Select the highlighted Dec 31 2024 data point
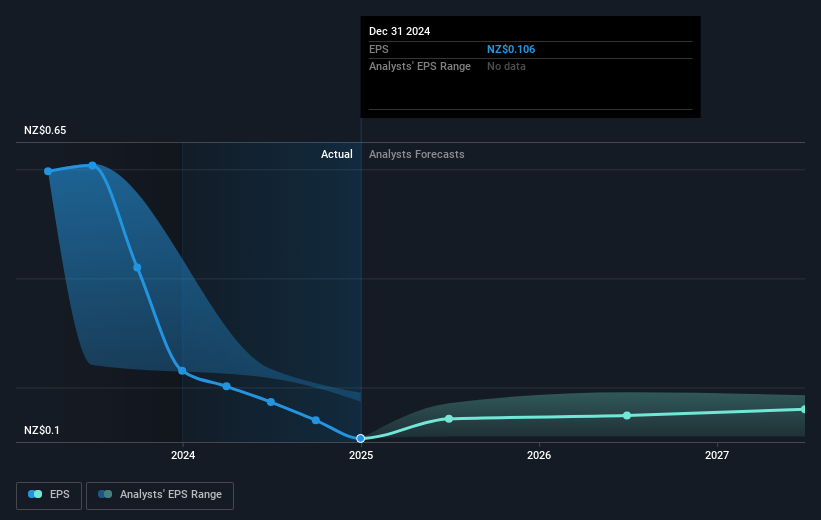Screen dimensions: 821x520 point(361,438)
